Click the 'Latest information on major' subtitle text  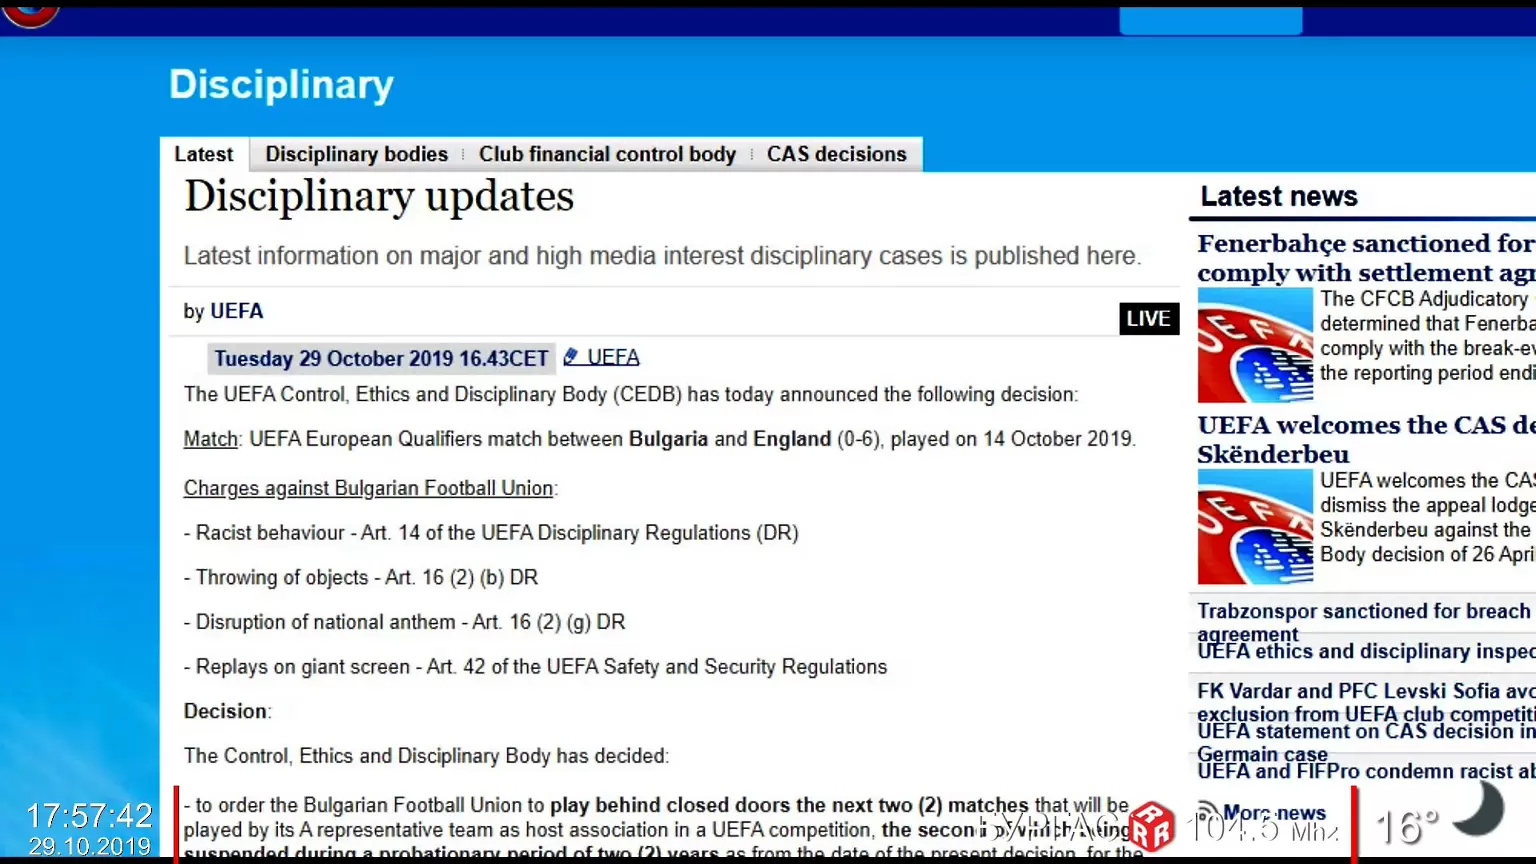pos(662,256)
